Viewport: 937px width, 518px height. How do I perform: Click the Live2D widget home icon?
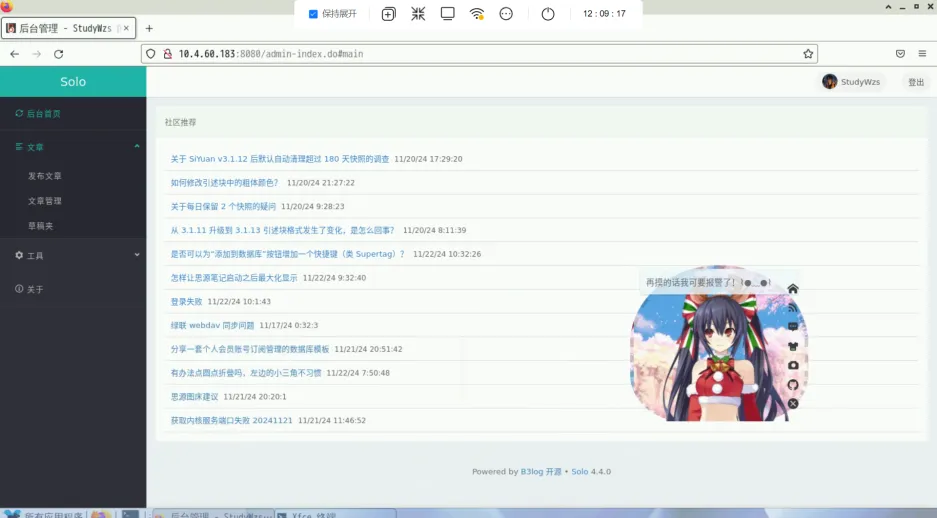(793, 289)
